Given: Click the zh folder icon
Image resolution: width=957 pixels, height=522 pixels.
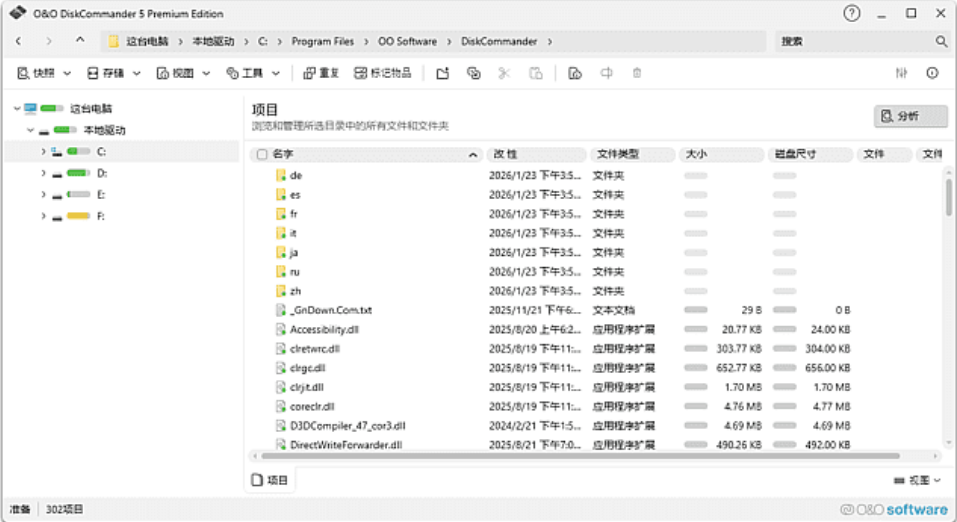Looking at the screenshot, I should 281,291.
